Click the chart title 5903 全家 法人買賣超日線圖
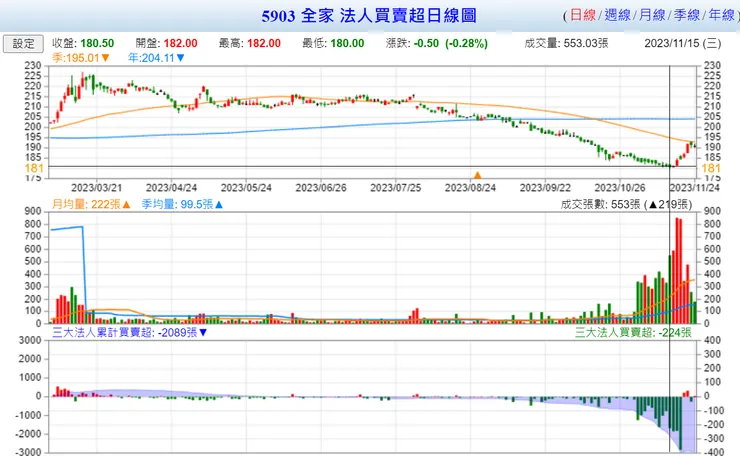Viewport: 740px width, 456px height. (x=369, y=16)
